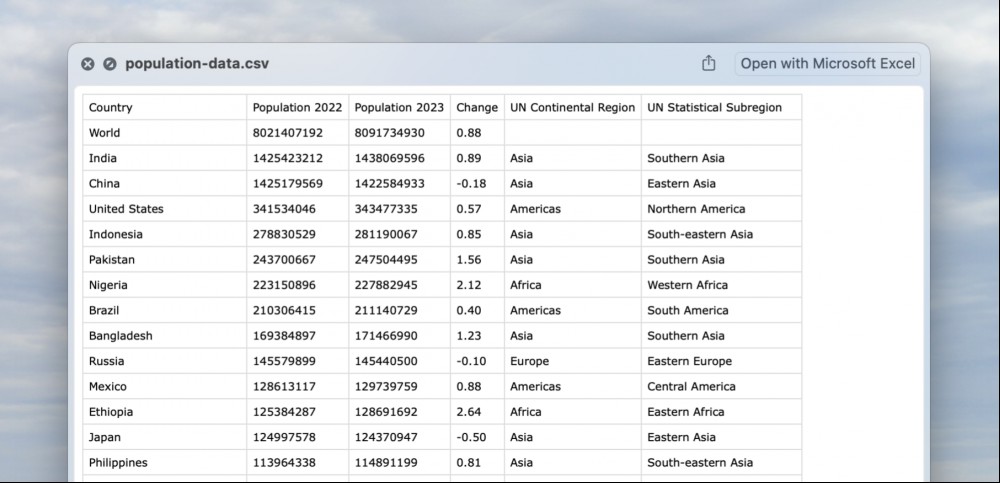Select the Mexico country cell
Viewport: 1000px width, 483px height.
tap(165, 387)
